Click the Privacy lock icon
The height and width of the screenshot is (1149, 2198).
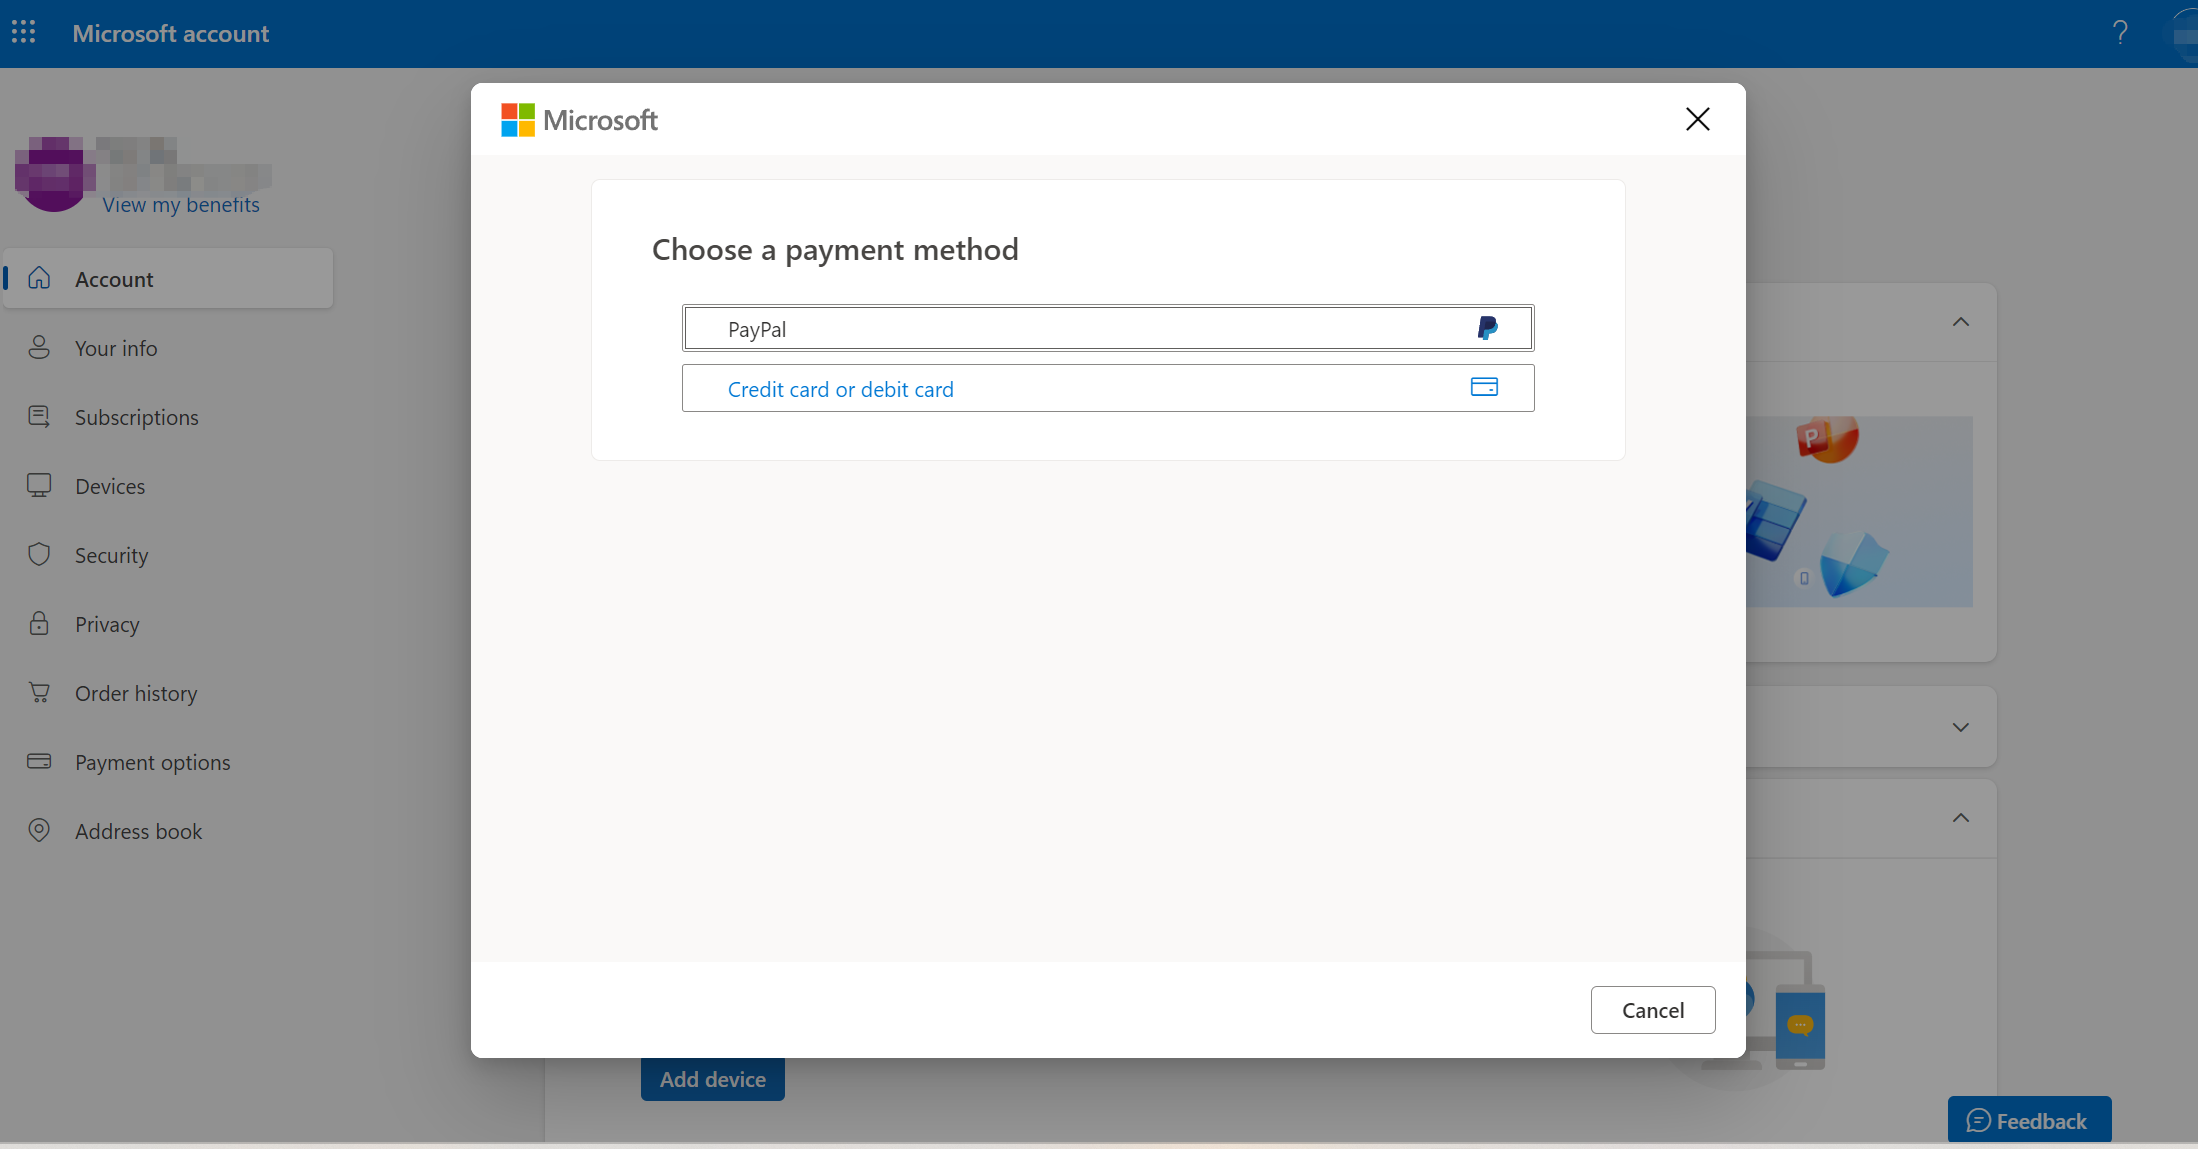[39, 623]
